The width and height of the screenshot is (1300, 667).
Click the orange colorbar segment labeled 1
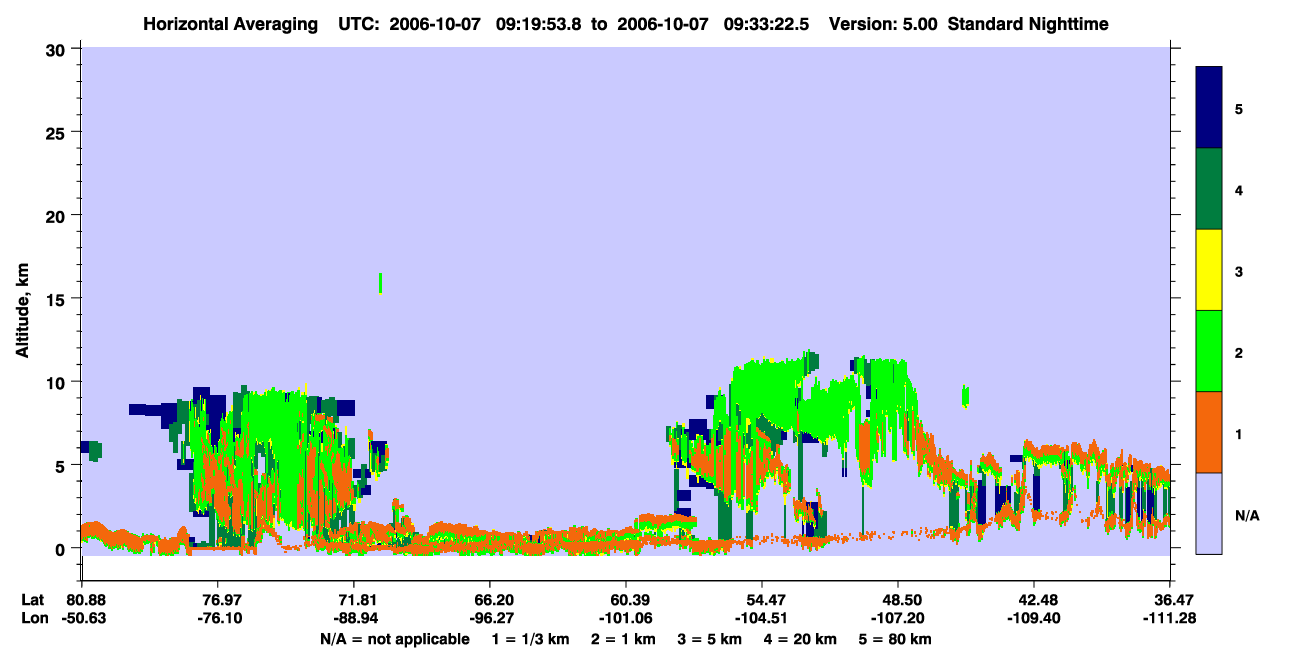point(1209,432)
